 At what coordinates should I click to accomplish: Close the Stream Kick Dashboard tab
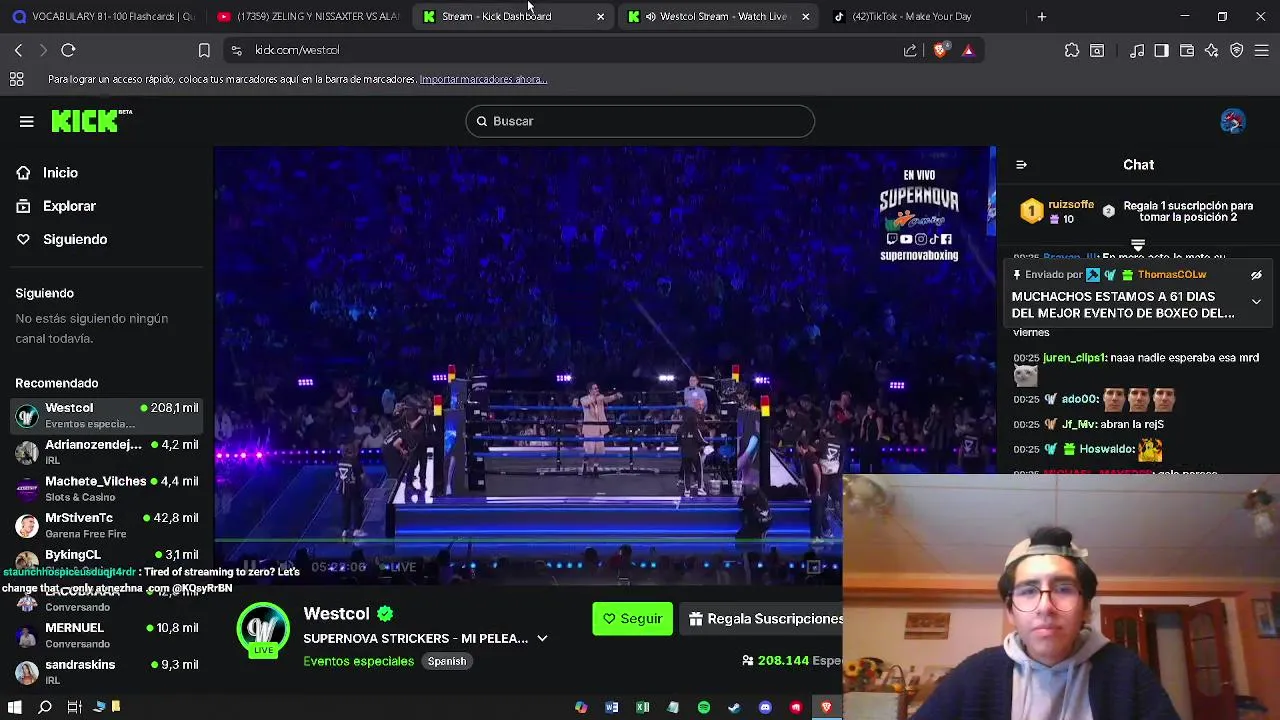point(600,16)
